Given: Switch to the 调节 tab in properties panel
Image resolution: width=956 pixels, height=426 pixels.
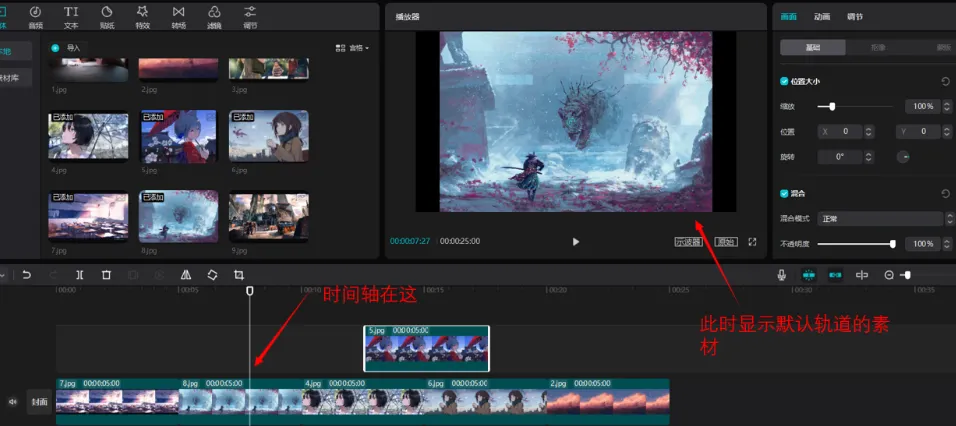Looking at the screenshot, I should pos(855,17).
